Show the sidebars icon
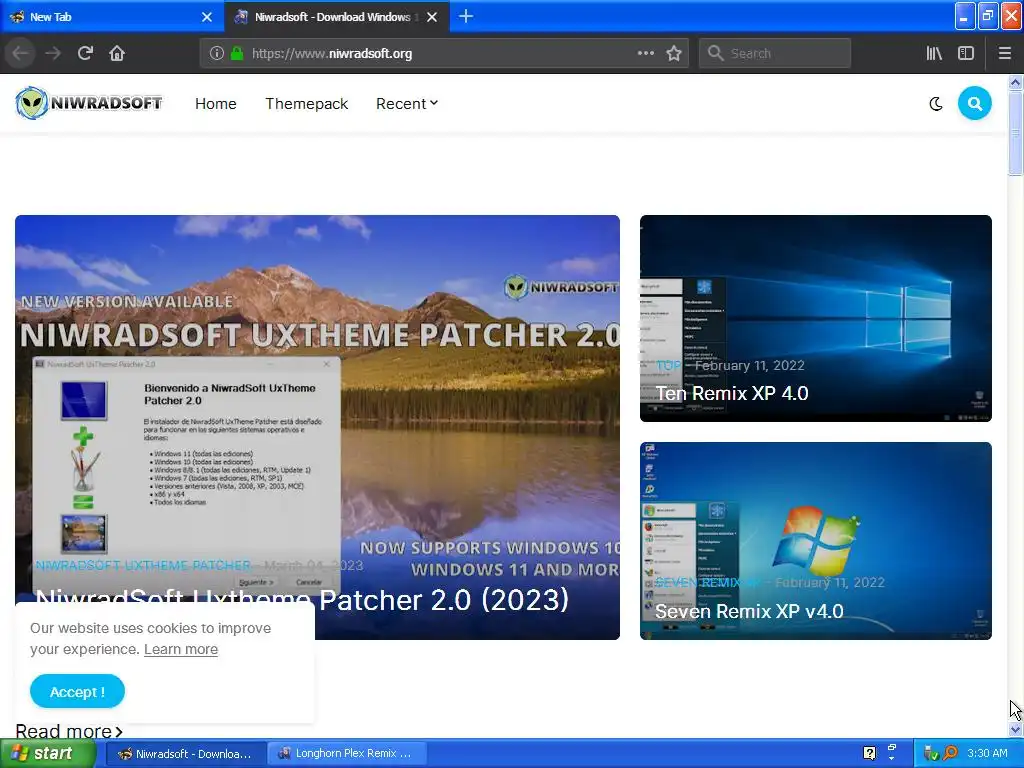 coord(966,53)
